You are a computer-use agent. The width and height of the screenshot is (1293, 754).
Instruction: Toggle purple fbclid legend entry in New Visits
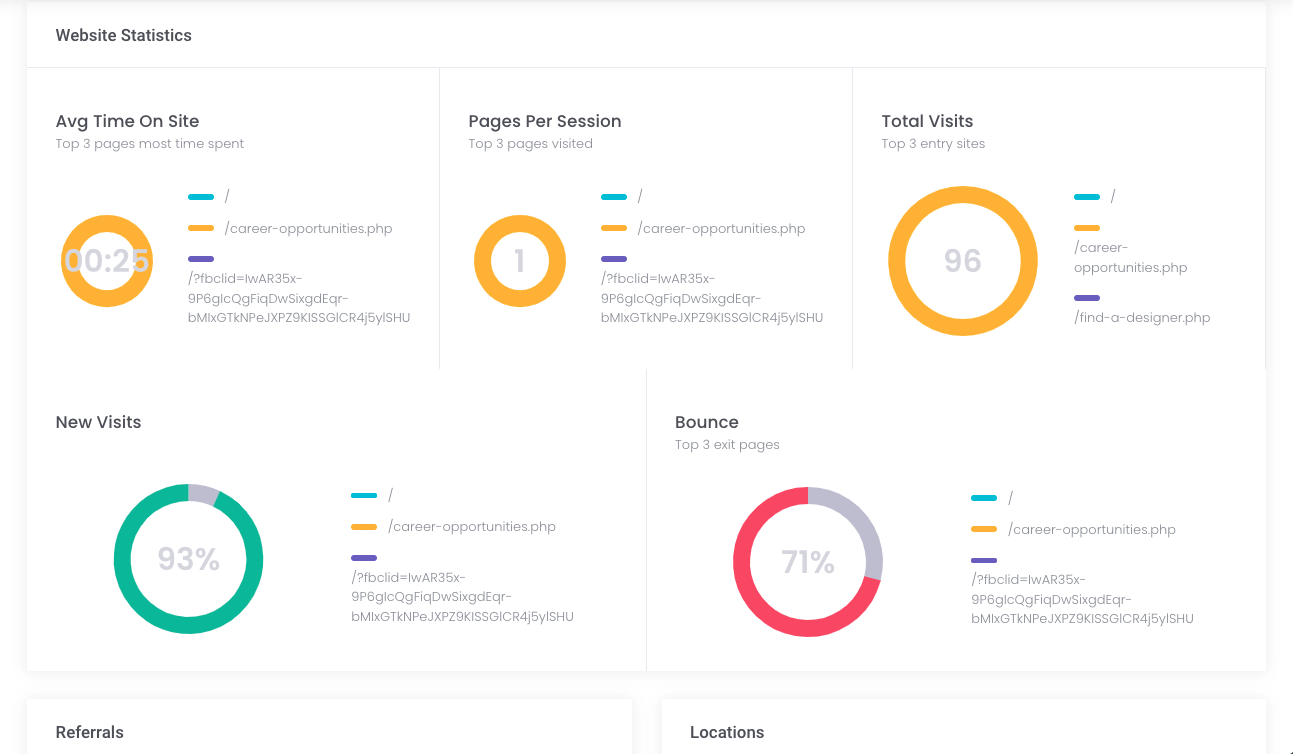point(364,558)
